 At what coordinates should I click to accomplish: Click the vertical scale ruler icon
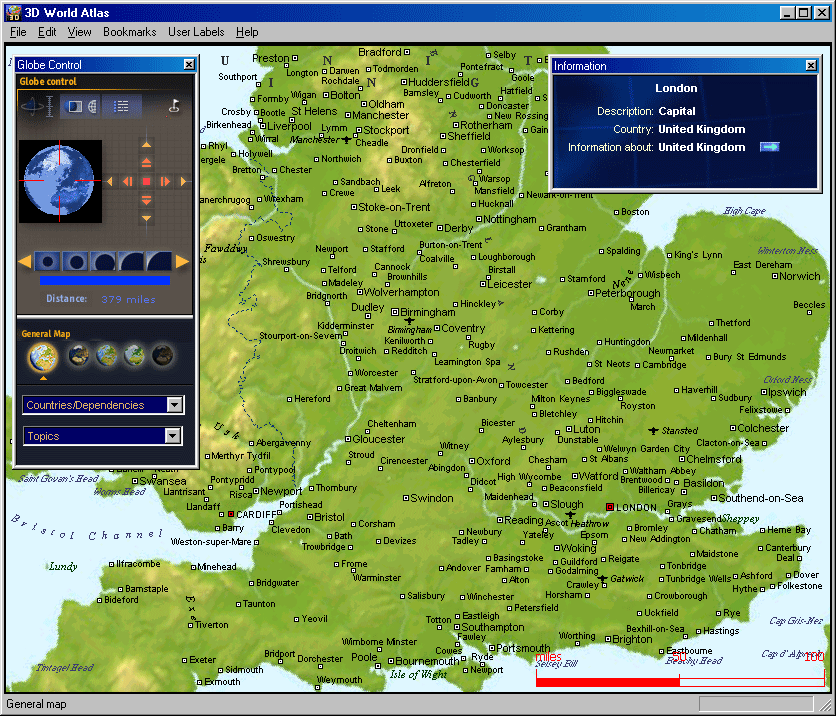(50, 106)
